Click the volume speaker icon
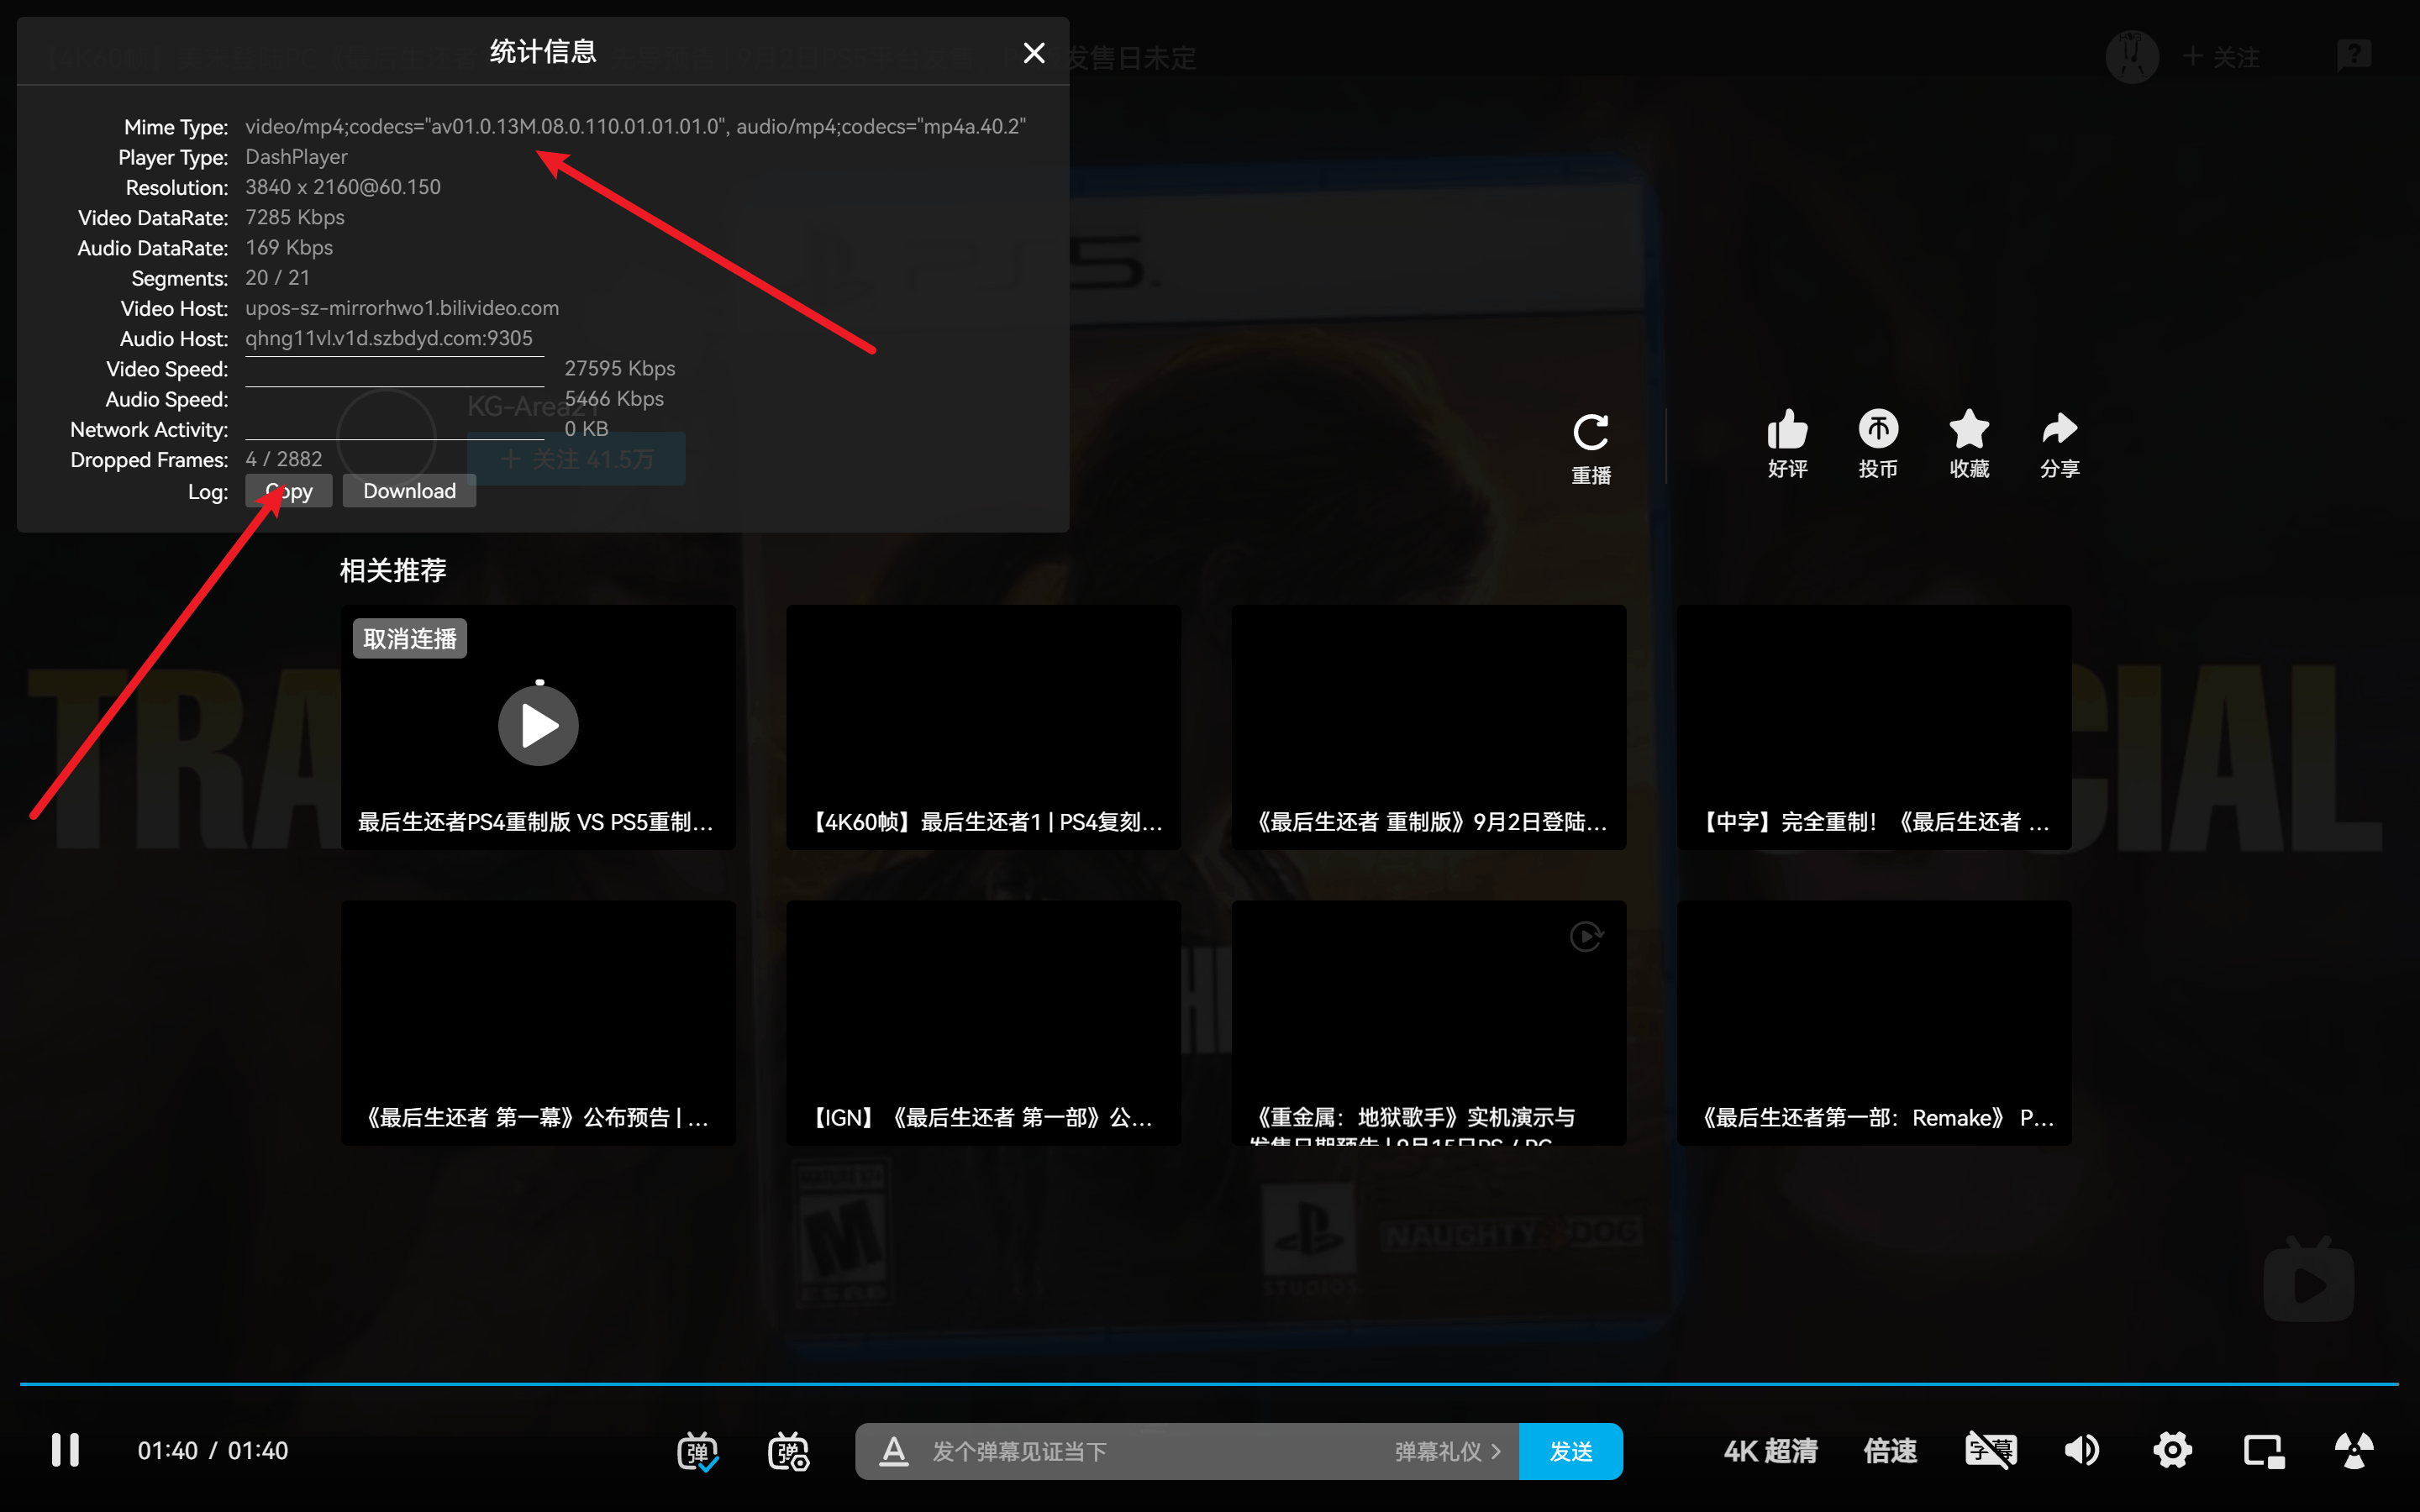 point(2082,1450)
